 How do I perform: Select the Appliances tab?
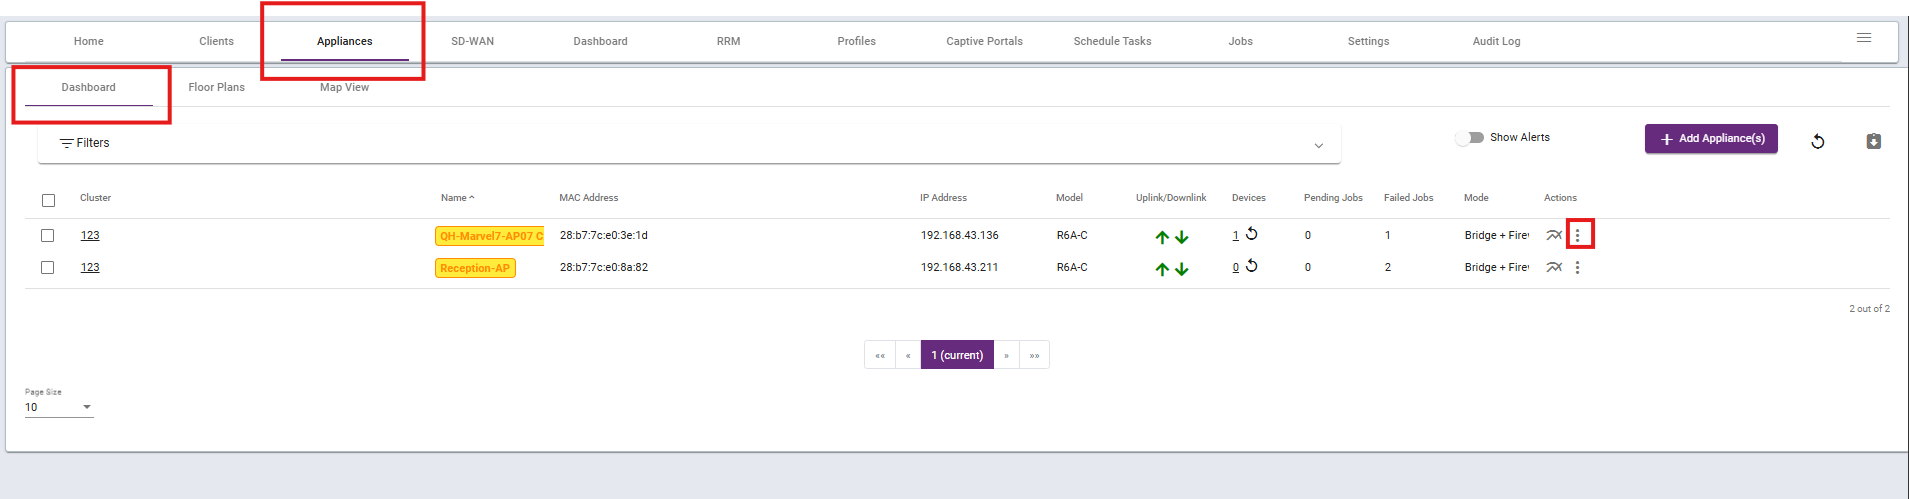coord(345,41)
